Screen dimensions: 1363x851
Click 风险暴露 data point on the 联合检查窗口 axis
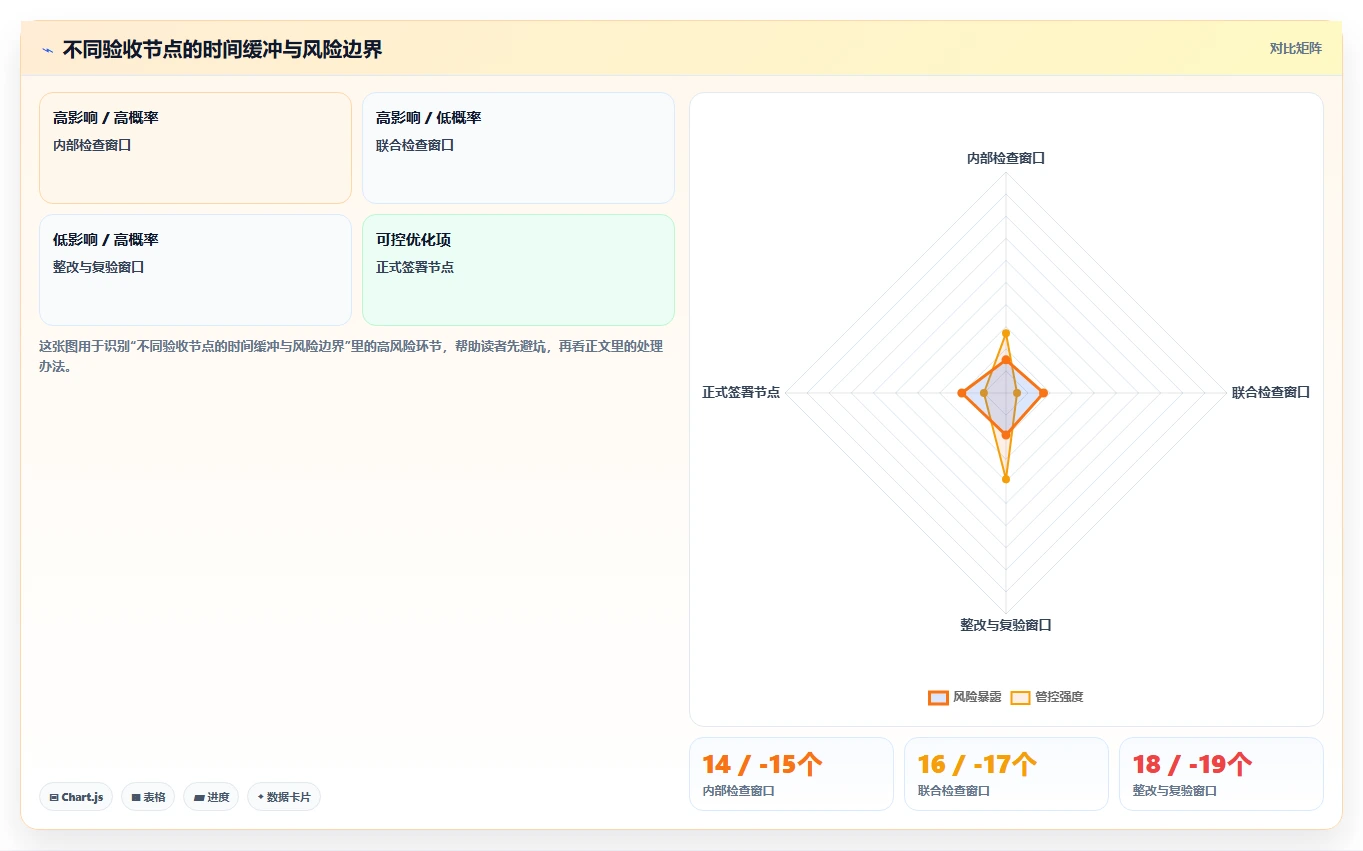click(1043, 393)
